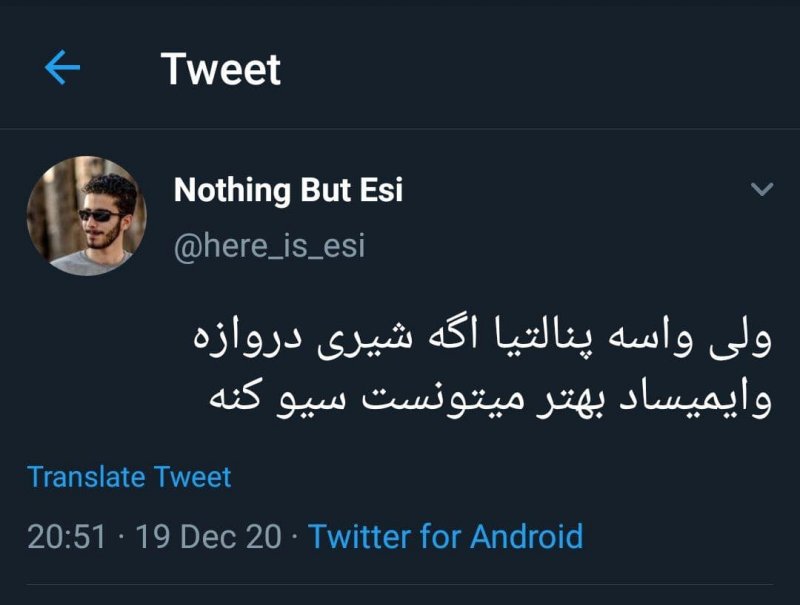Viewport: 800px width, 605px height.
Task: Click the Tweet header title
Action: coord(221,69)
